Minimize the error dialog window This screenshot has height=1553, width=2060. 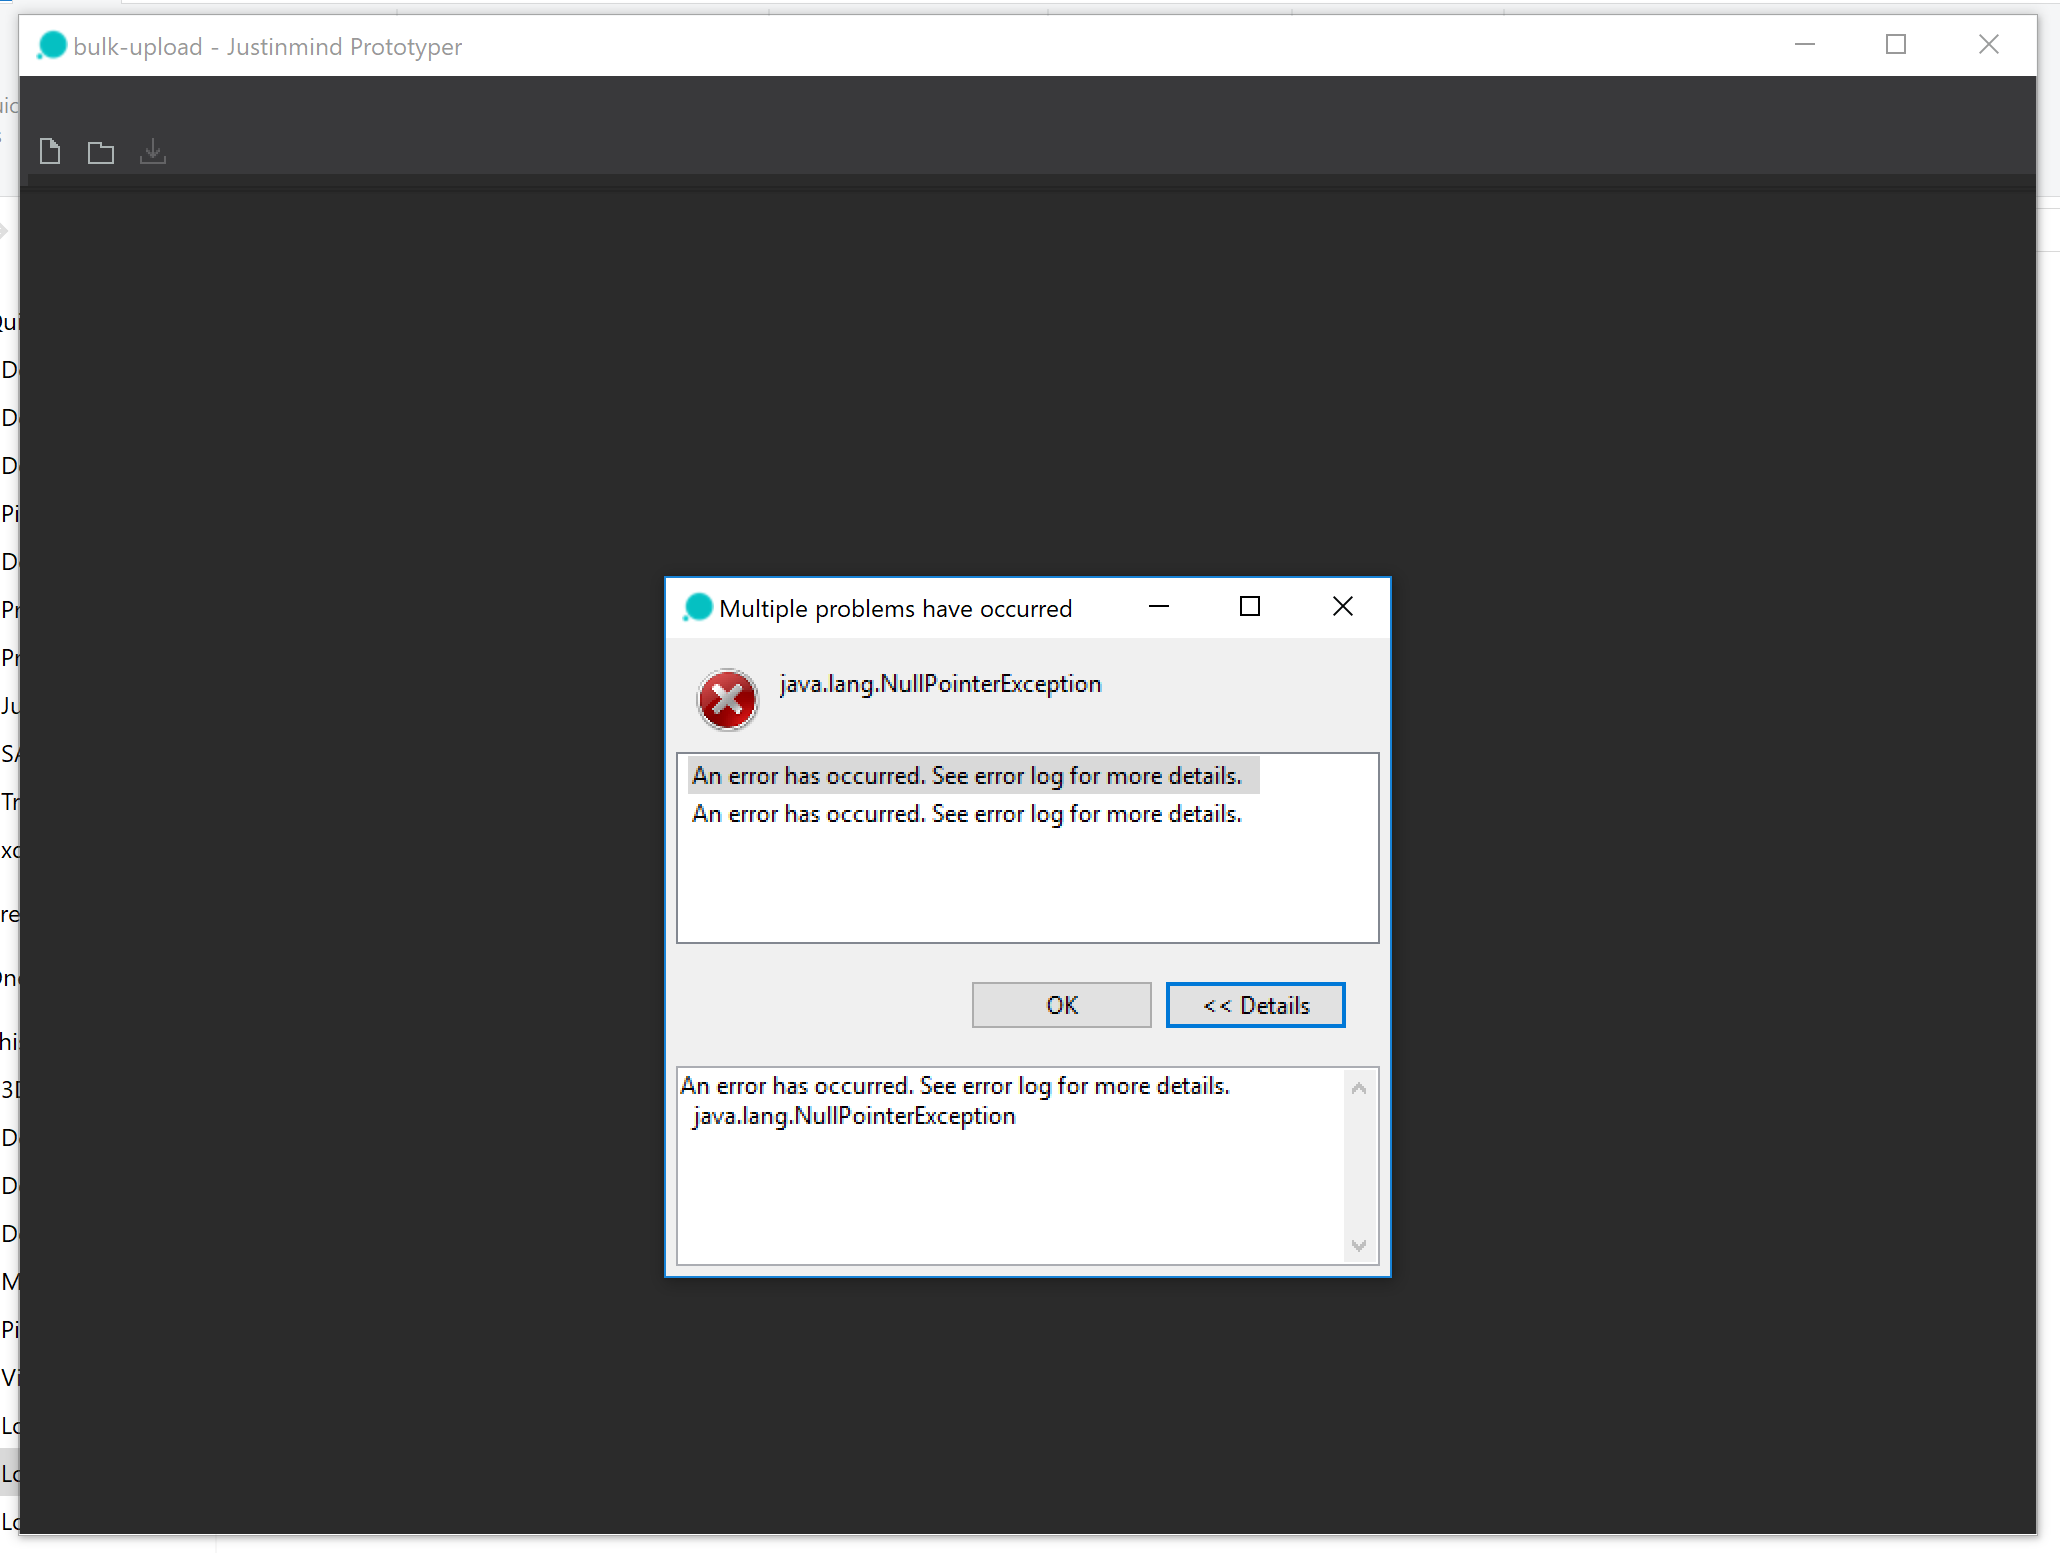coord(1159,607)
